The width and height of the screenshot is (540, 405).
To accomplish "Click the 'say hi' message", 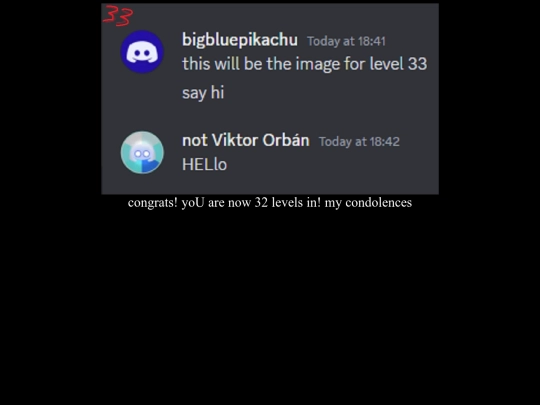I will point(203,93).
